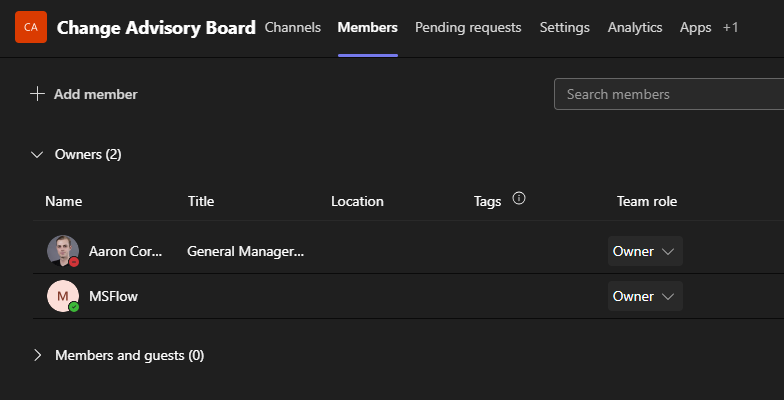The image size is (784, 400).
Task: Show the +1 overflow tabs
Action: pyautogui.click(x=730, y=27)
